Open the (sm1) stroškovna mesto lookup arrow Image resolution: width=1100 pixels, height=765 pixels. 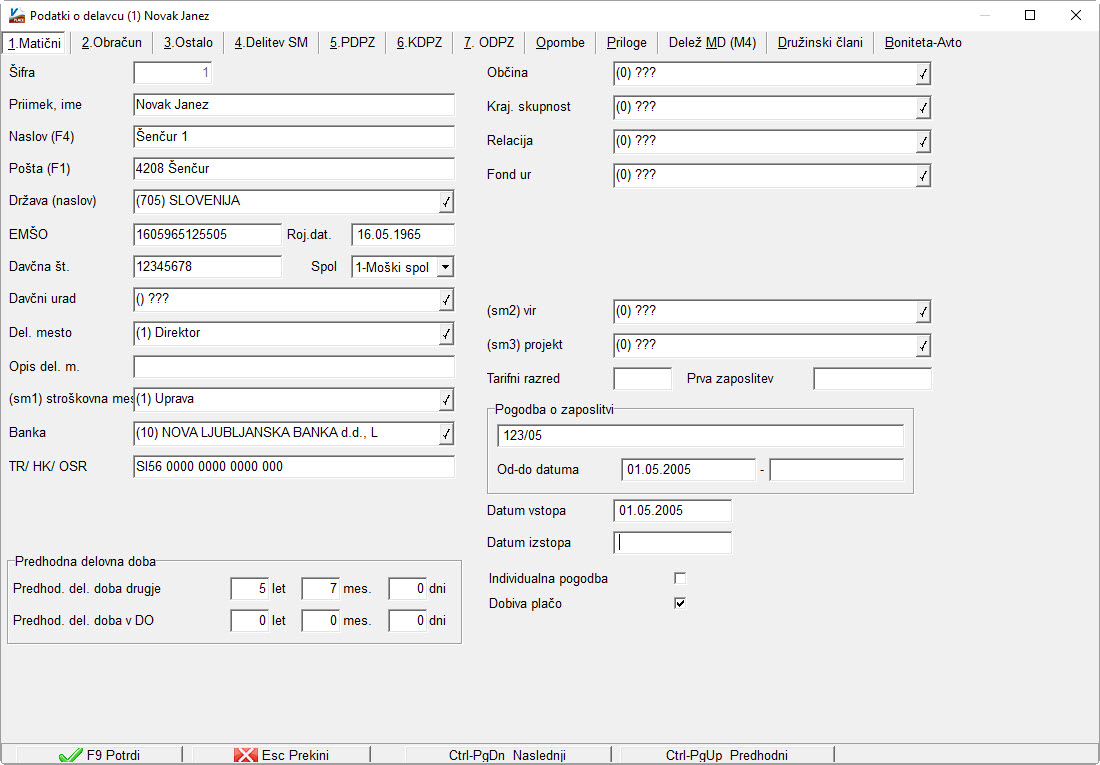click(x=446, y=400)
